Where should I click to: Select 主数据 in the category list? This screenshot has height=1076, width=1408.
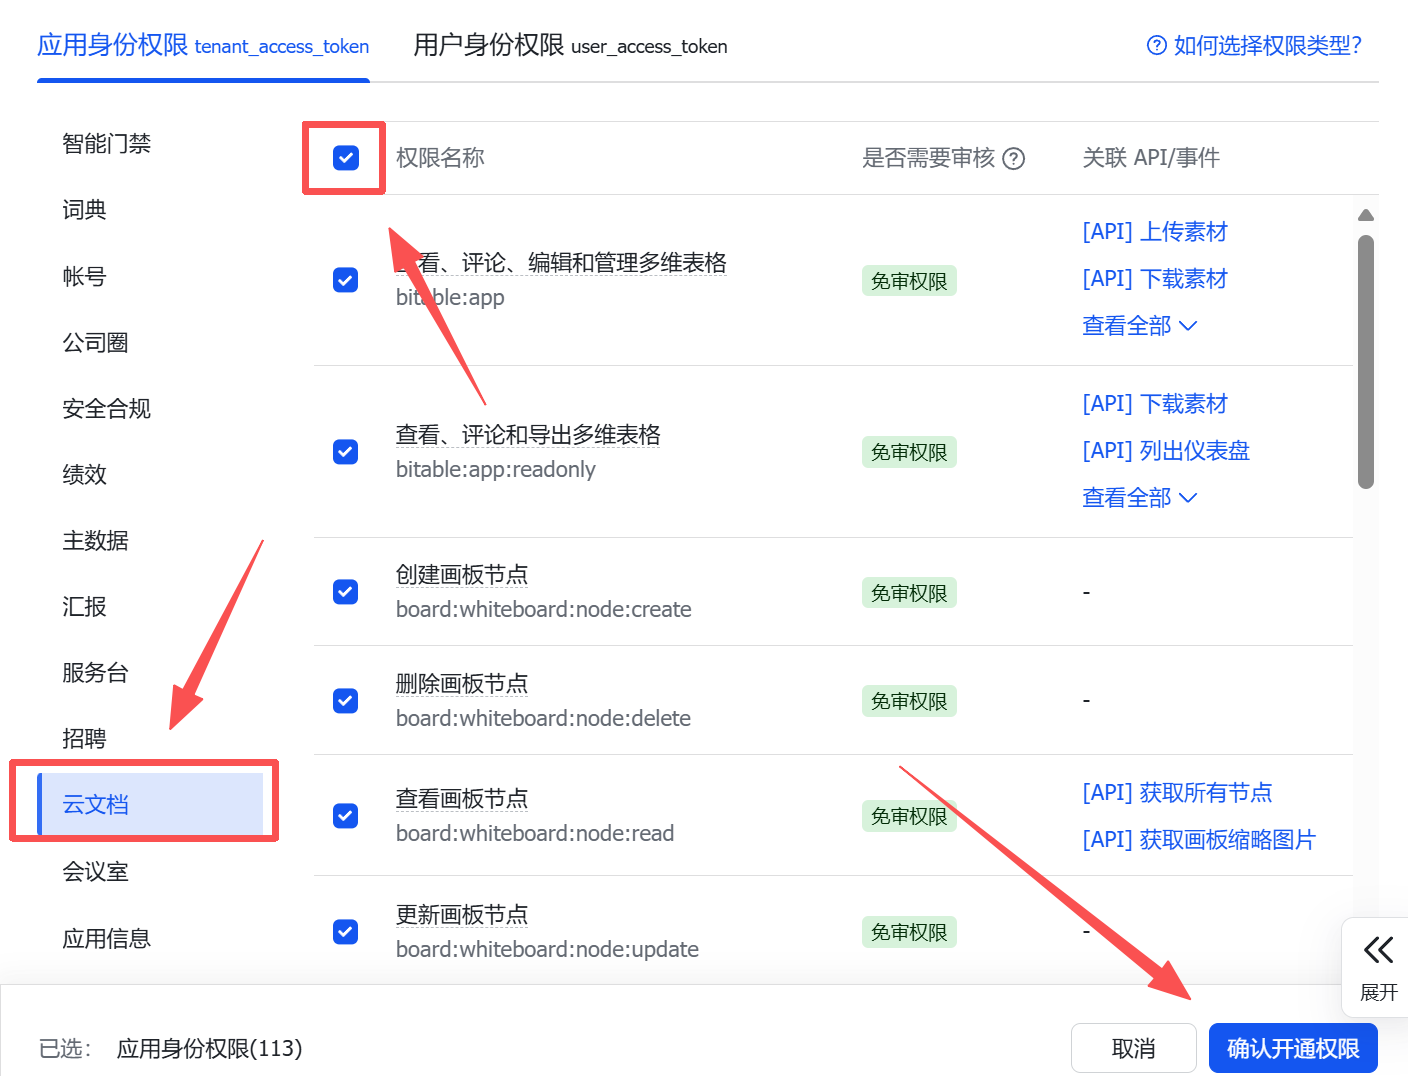point(95,540)
